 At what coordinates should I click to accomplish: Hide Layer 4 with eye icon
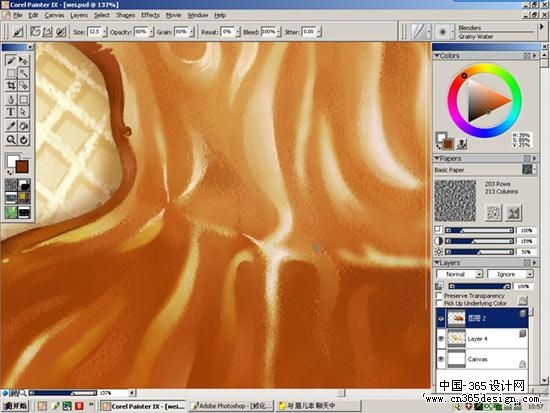441,339
